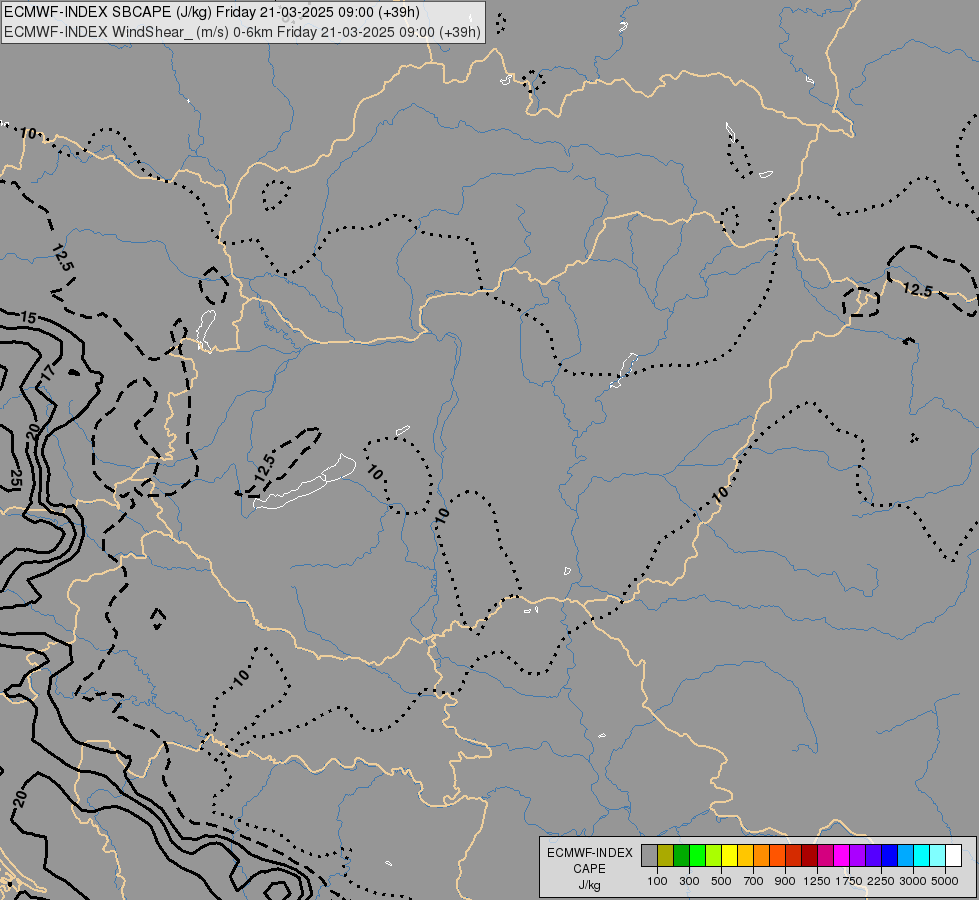Click the legend label 2250
The height and width of the screenshot is (900, 979).
881,881
